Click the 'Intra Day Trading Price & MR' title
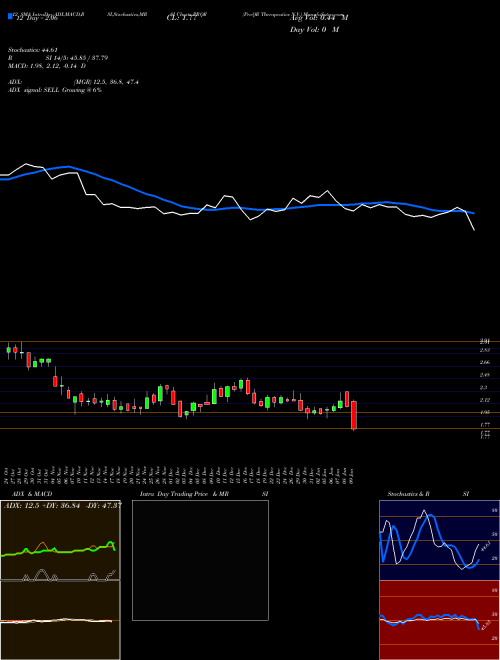Viewport: 500px width, 660px height. pos(184,494)
